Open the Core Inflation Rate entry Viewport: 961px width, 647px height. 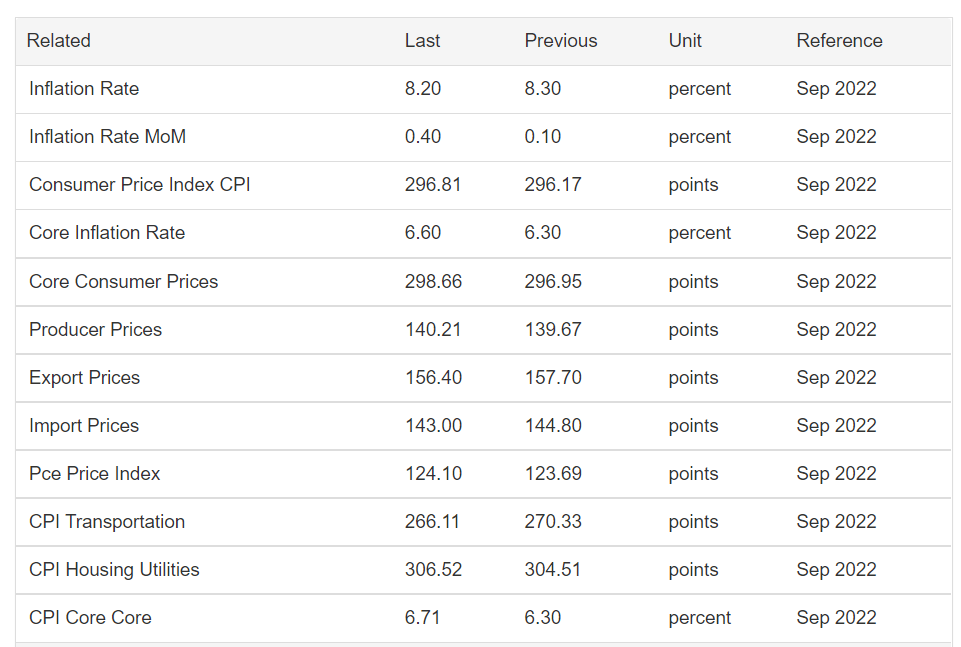pyautogui.click(x=107, y=233)
